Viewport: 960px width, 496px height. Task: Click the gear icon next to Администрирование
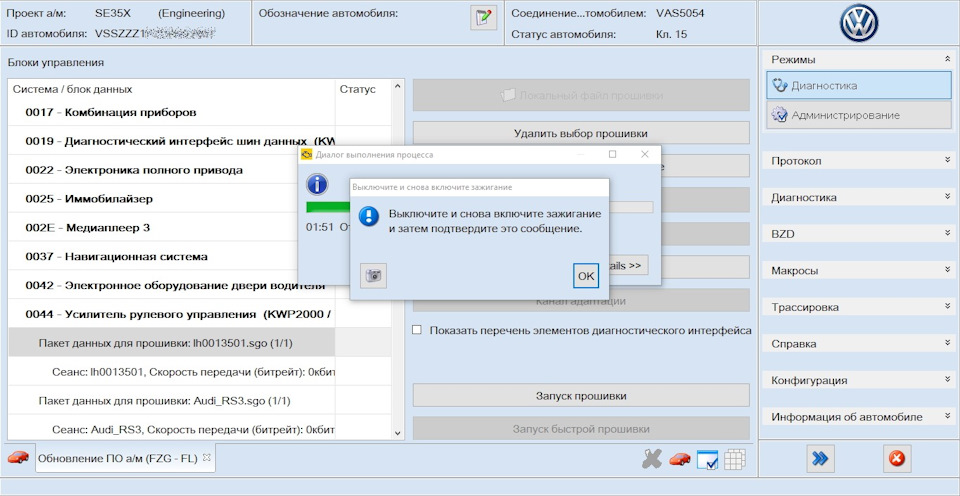tap(779, 115)
